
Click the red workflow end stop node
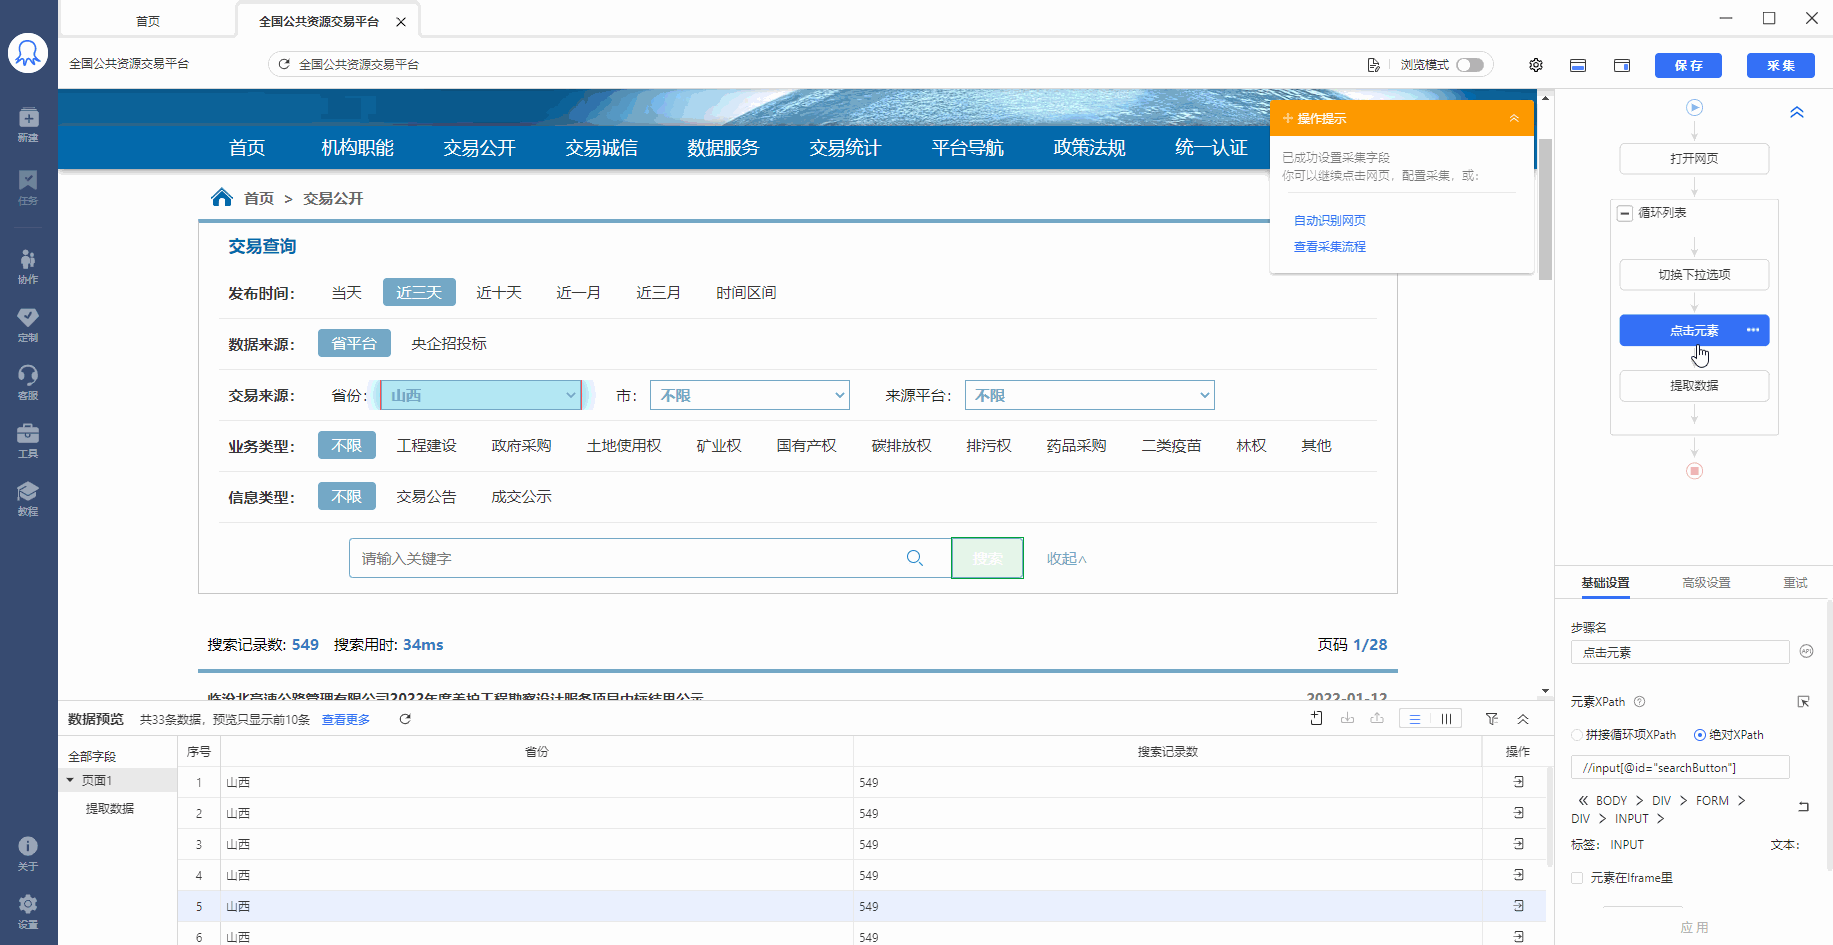point(1694,471)
